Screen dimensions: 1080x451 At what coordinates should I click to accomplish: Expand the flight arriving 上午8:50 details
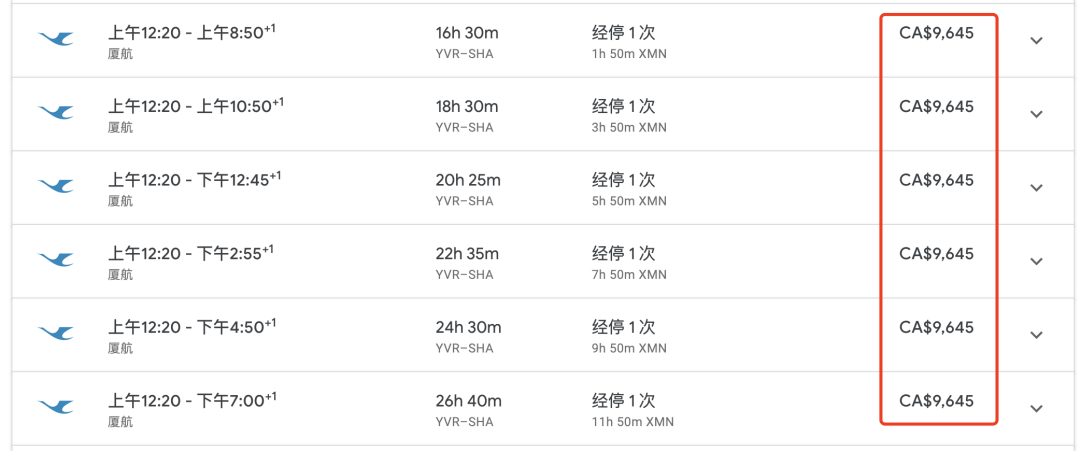pos(1037,41)
